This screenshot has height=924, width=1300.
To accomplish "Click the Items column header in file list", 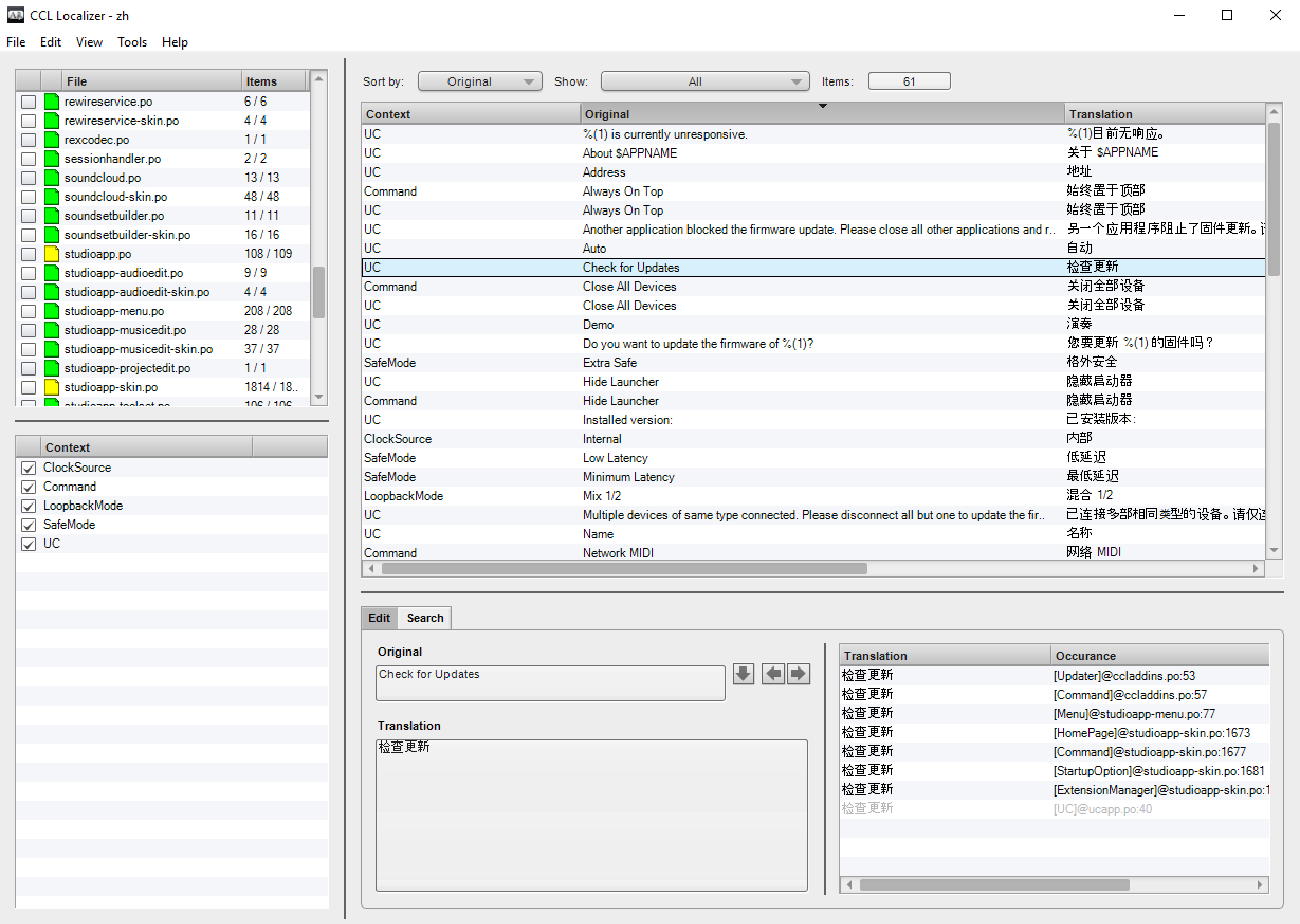I will pos(273,82).
